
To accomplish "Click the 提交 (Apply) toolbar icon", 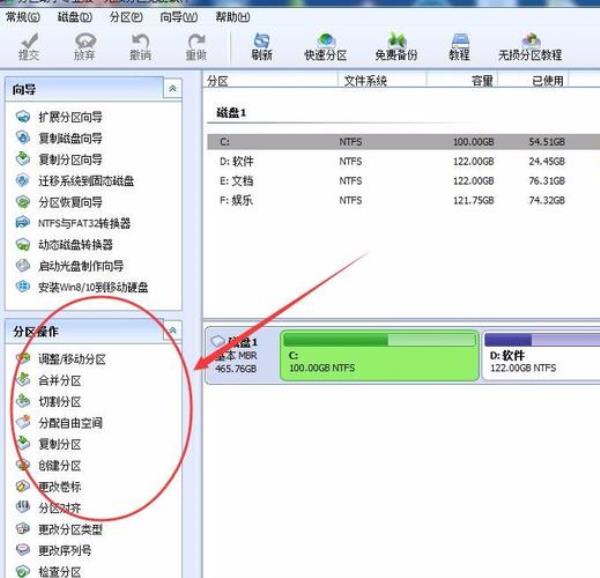I will coord(29,47).
